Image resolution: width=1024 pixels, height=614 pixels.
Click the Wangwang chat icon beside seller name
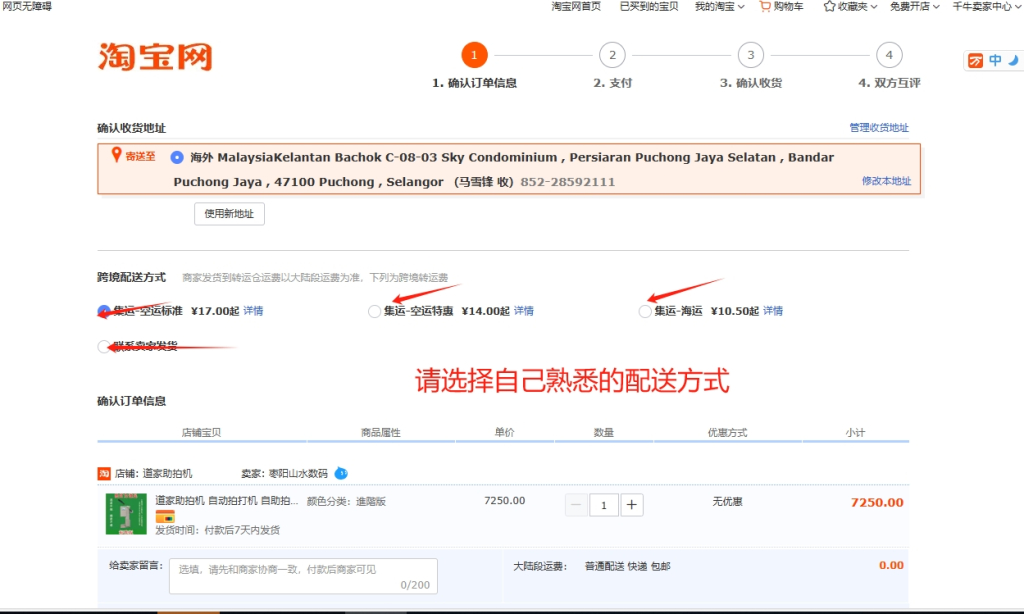coord(341,473)
